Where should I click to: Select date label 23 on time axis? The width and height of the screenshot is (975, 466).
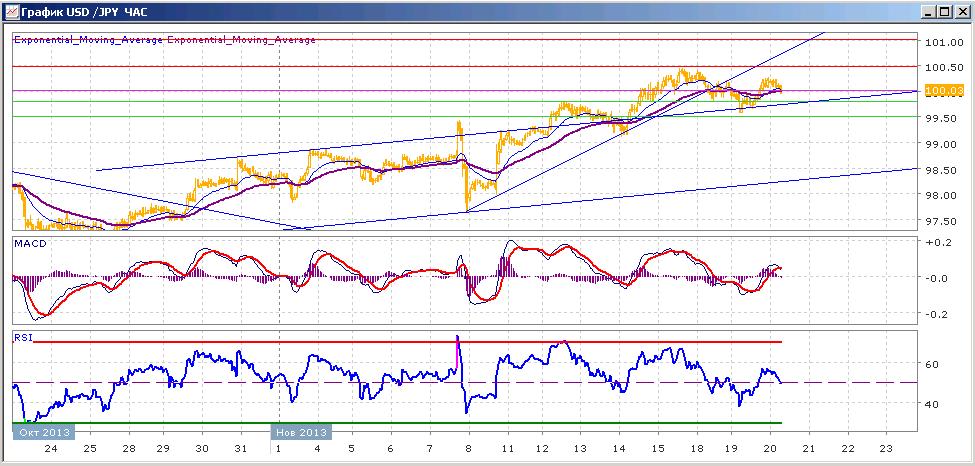[887, 449]
